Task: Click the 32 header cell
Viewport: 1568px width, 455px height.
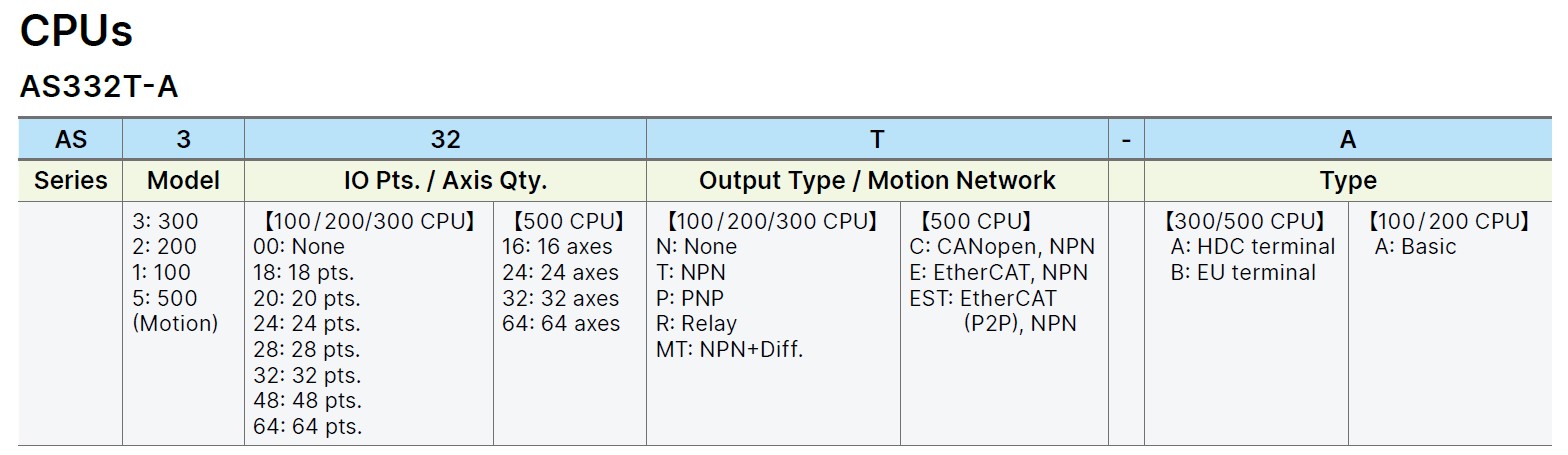Action: pyautogui.click(x=445, y=139)
